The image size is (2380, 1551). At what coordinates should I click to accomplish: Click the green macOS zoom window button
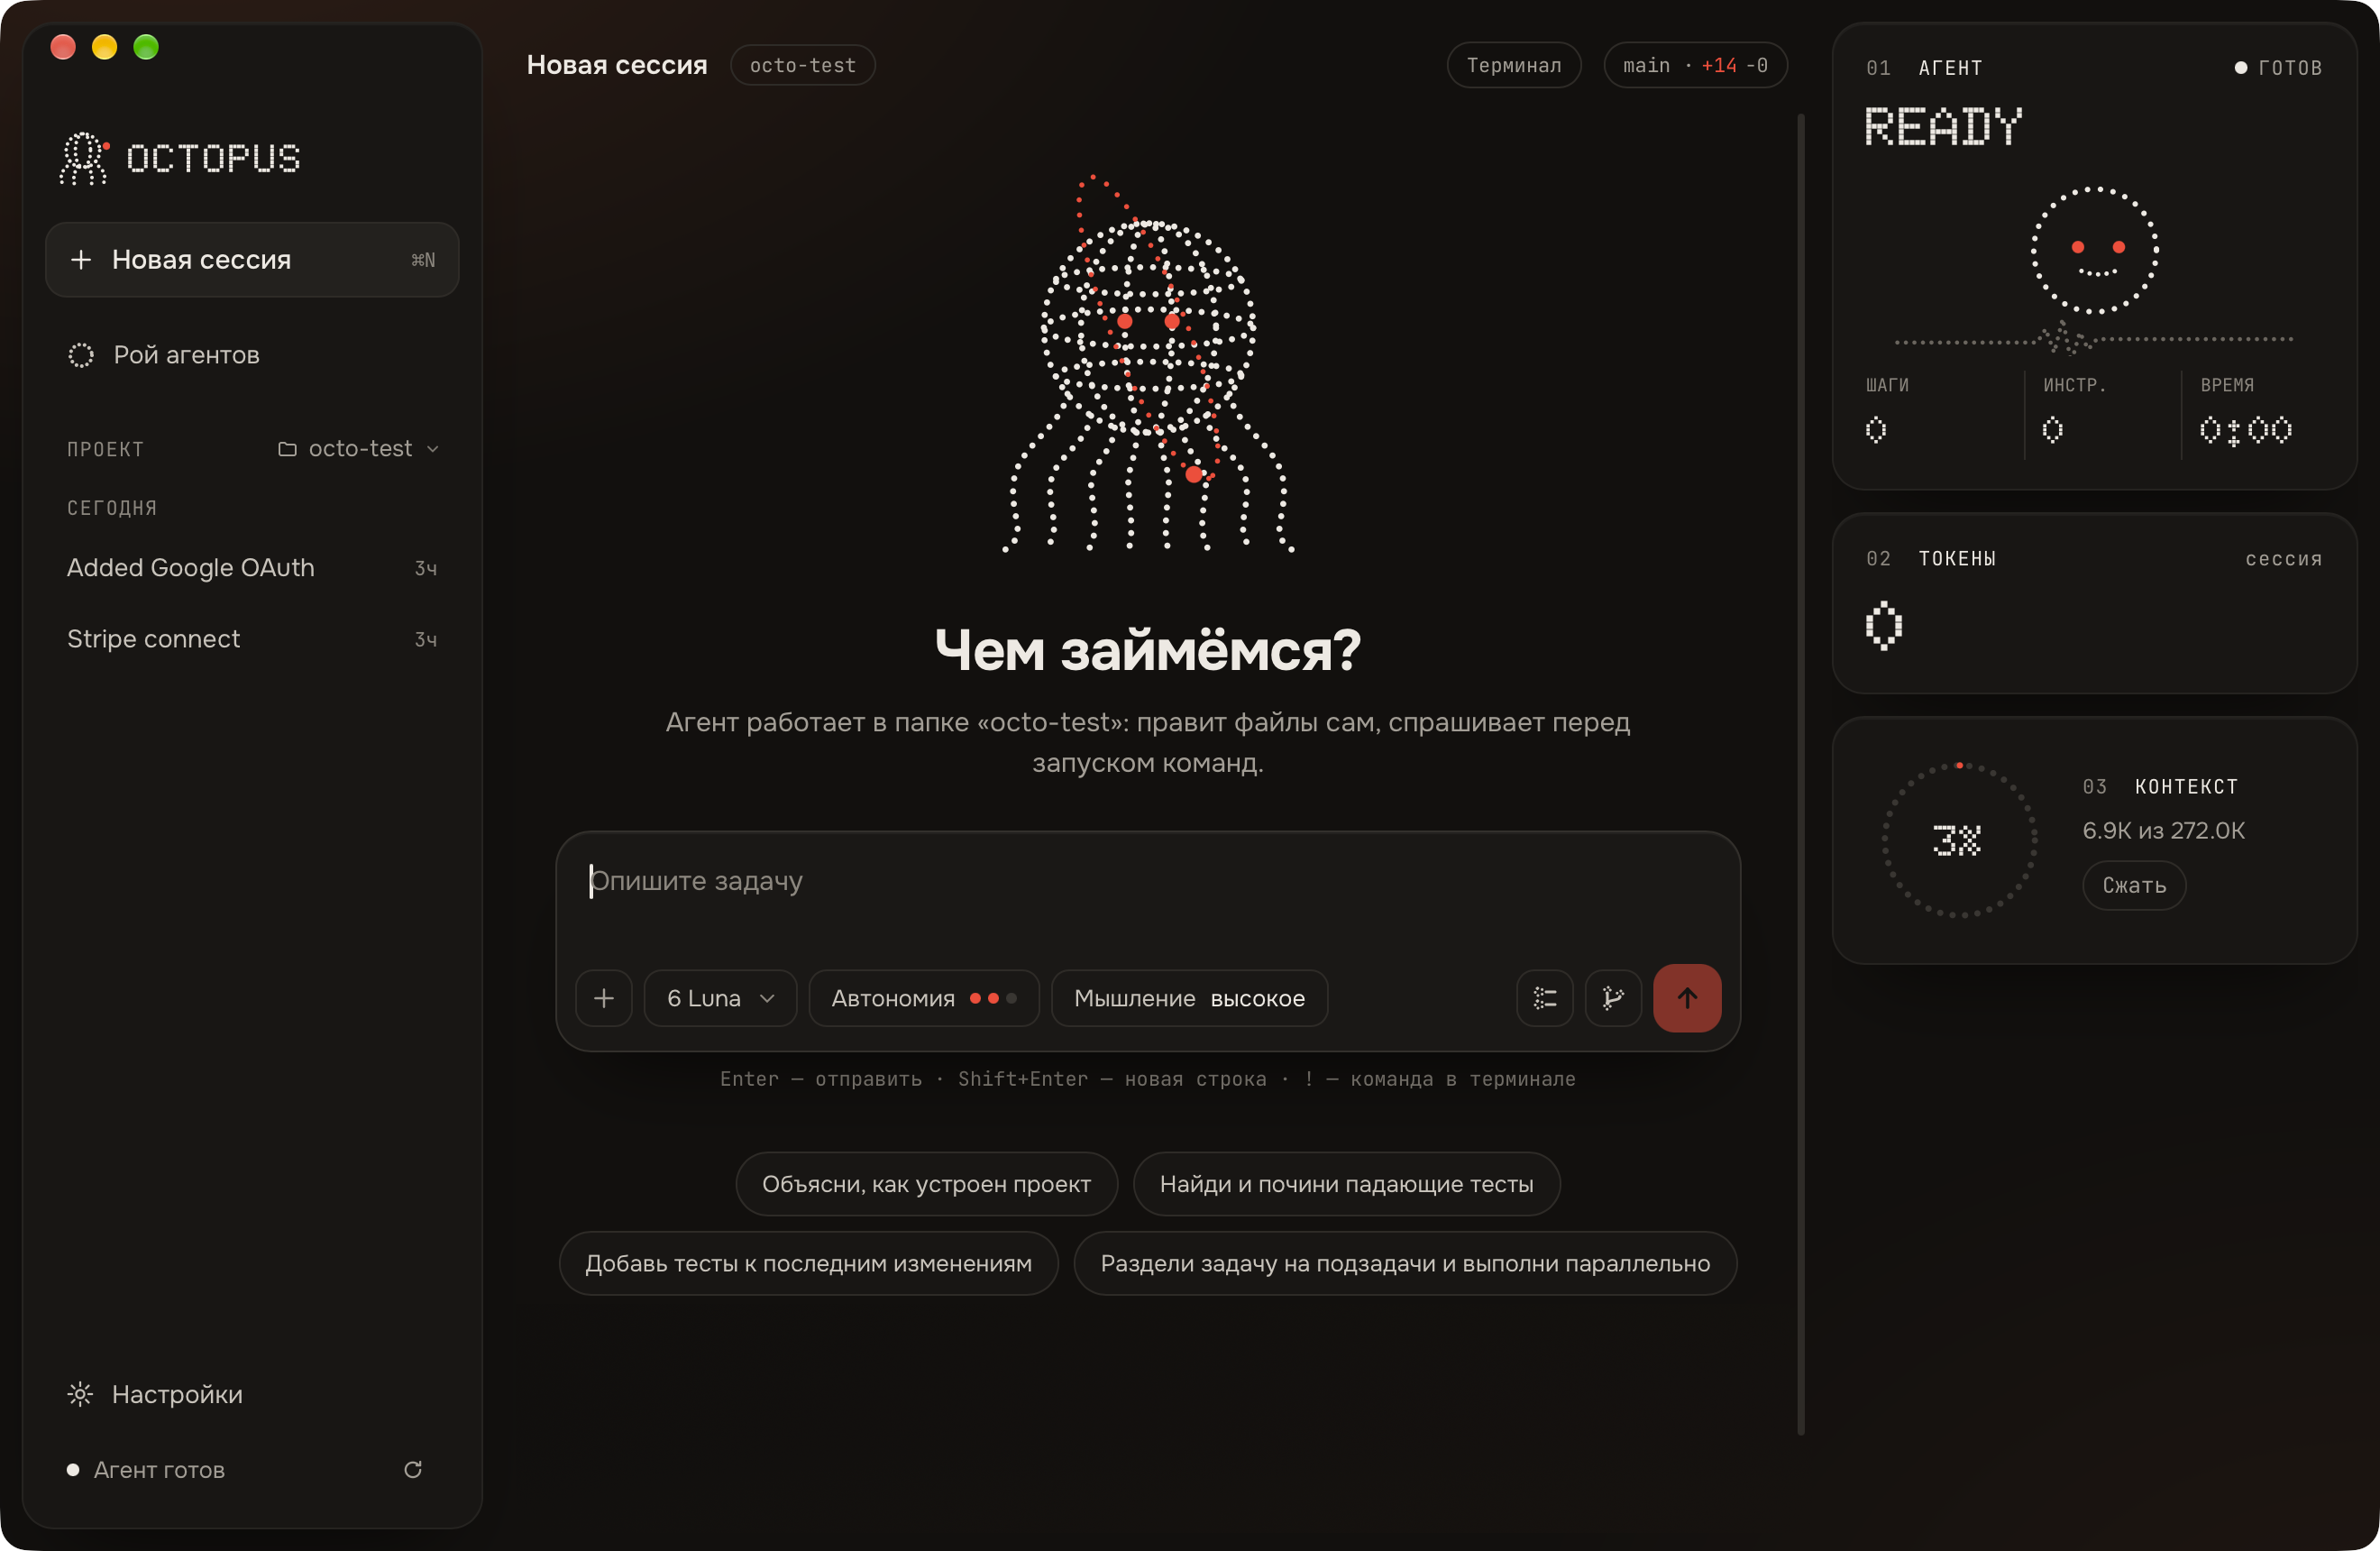click(x=146, y=47)
